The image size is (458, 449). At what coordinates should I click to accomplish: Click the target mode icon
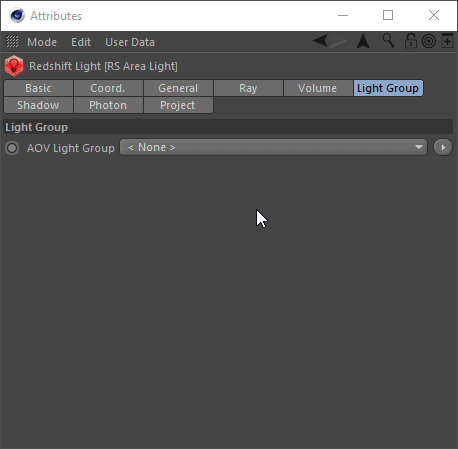(429, 41)
